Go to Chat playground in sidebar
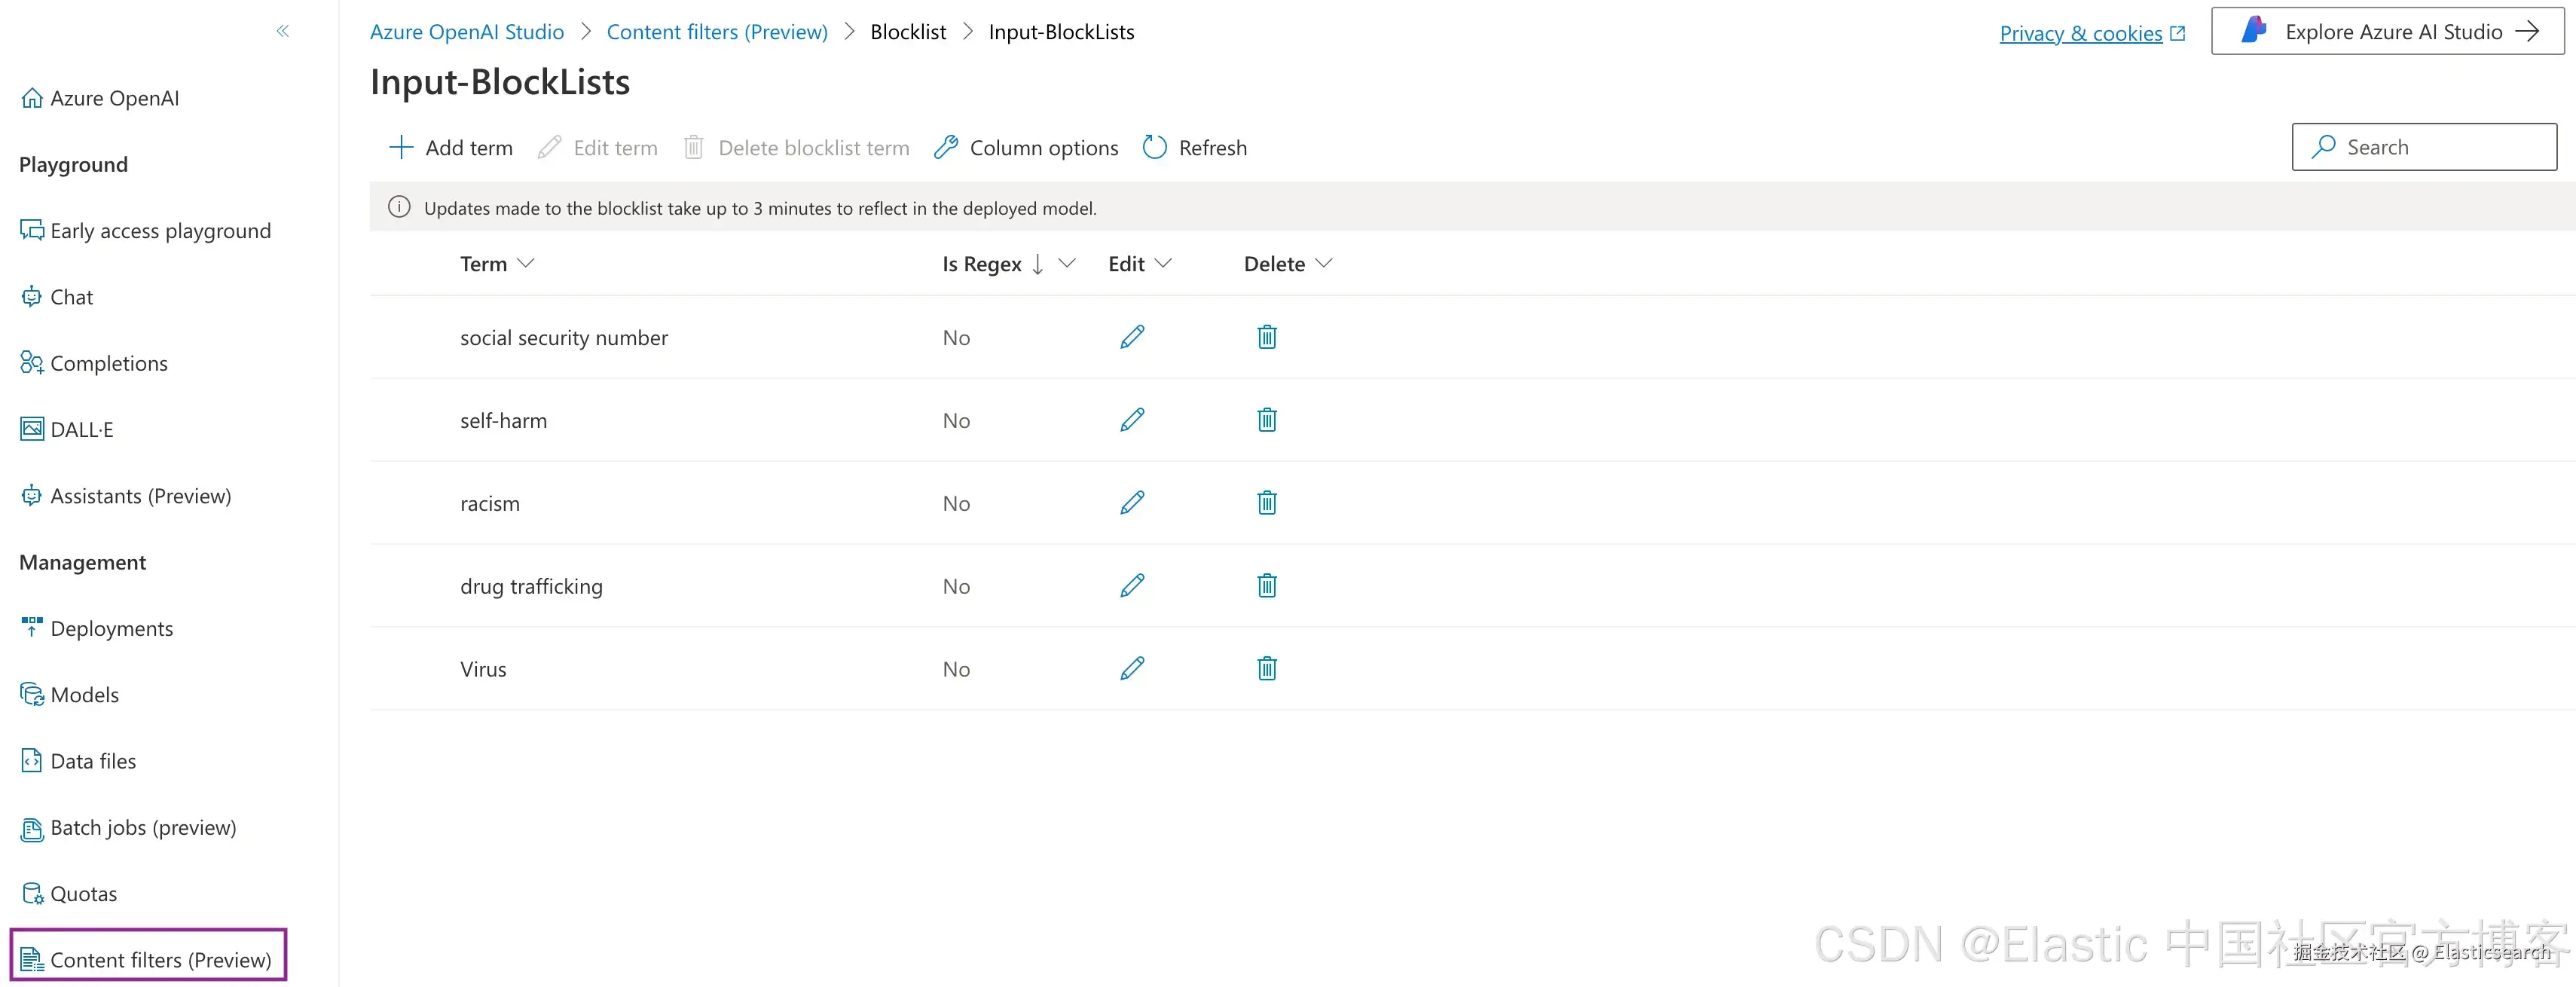Image resolution: width=2576 pixels, height=987 pixels. pyautogui.click(x=71, y=297)
